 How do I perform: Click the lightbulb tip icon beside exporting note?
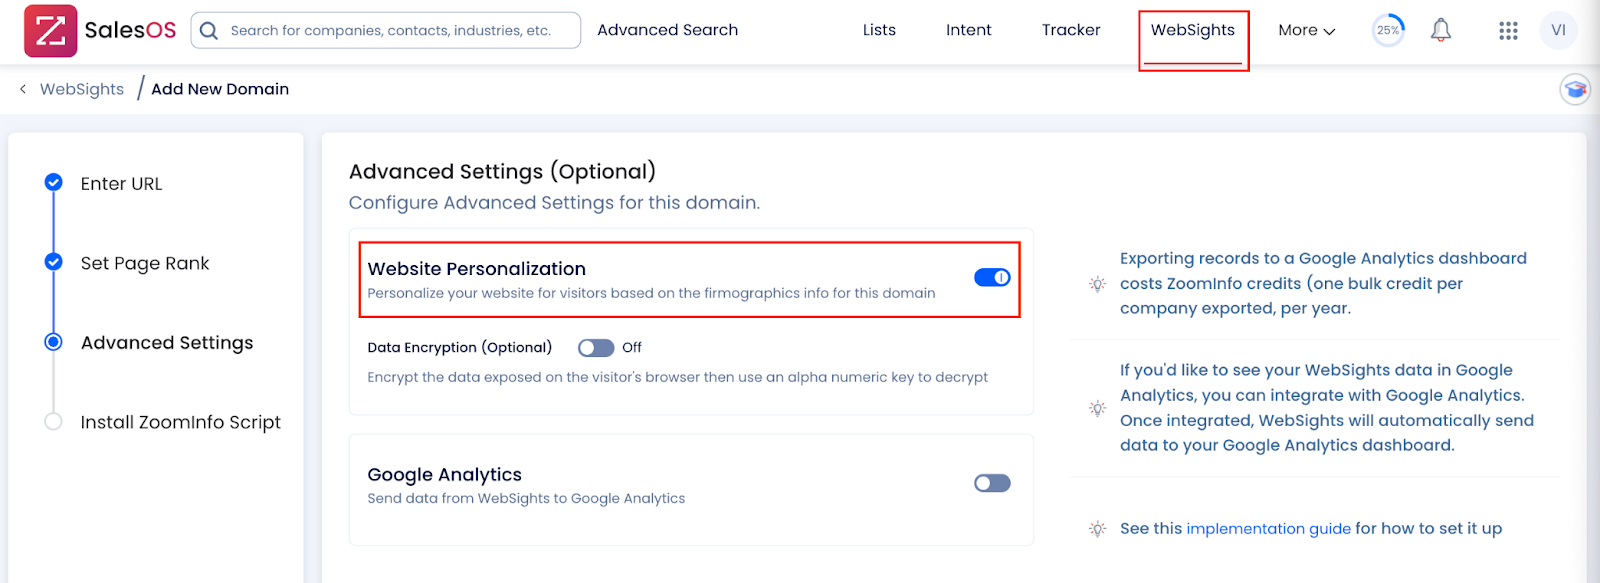click(x=1097, y=284)
